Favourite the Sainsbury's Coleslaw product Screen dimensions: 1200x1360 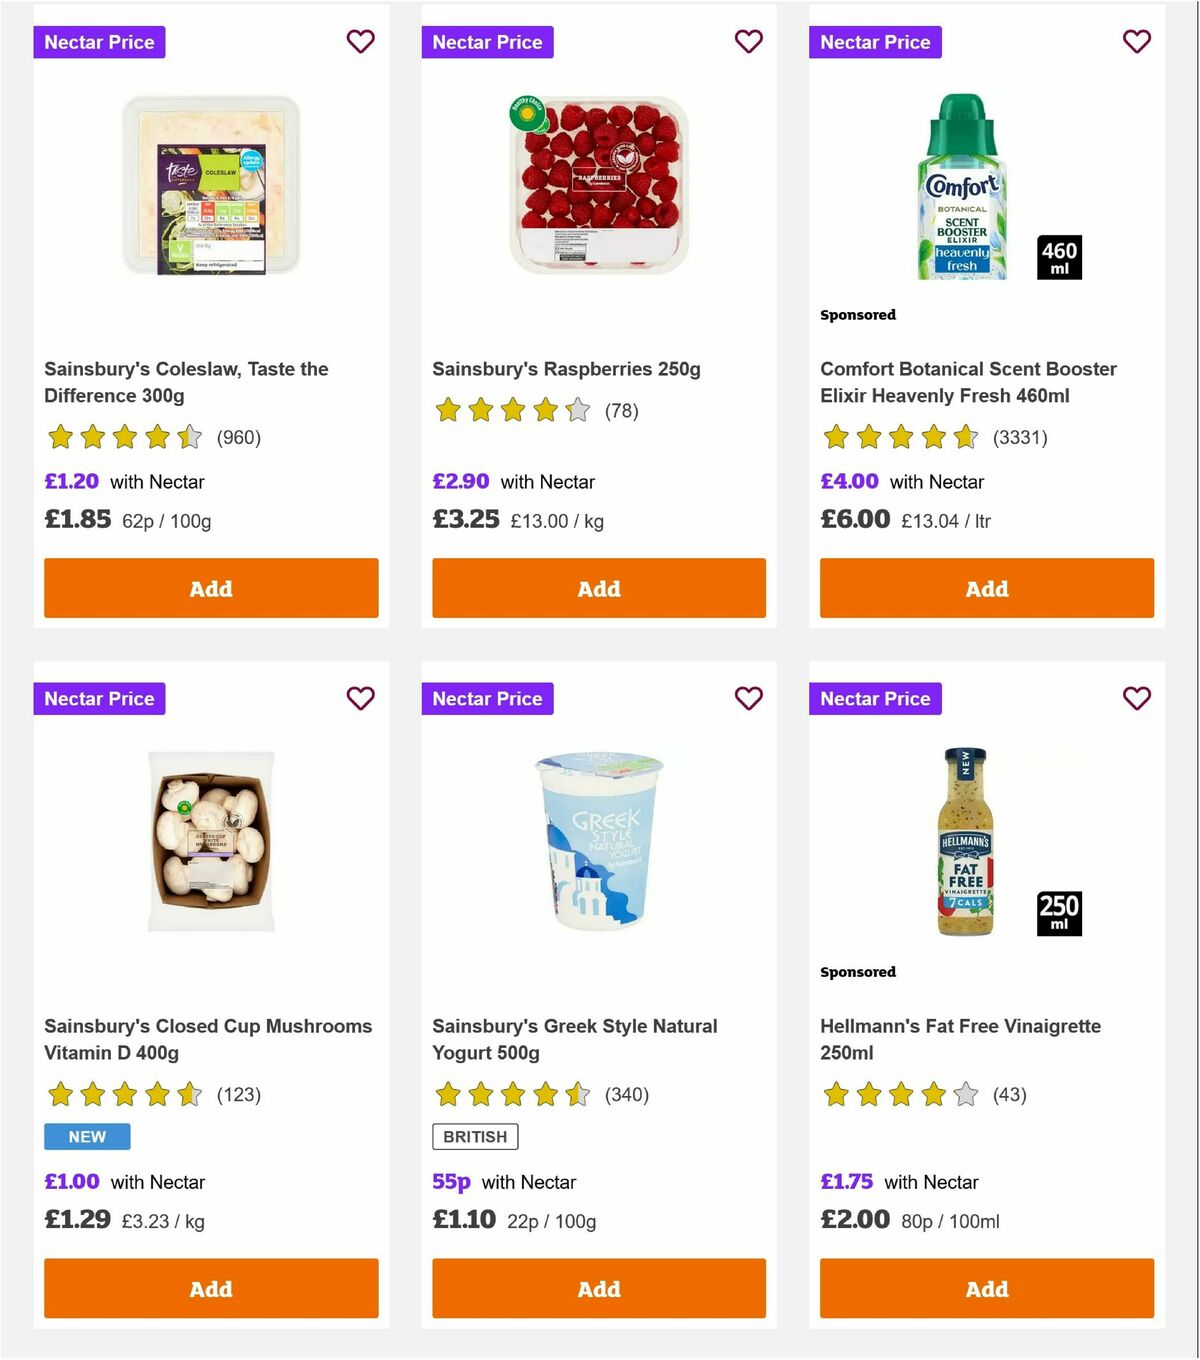click(x=360, y=42)
